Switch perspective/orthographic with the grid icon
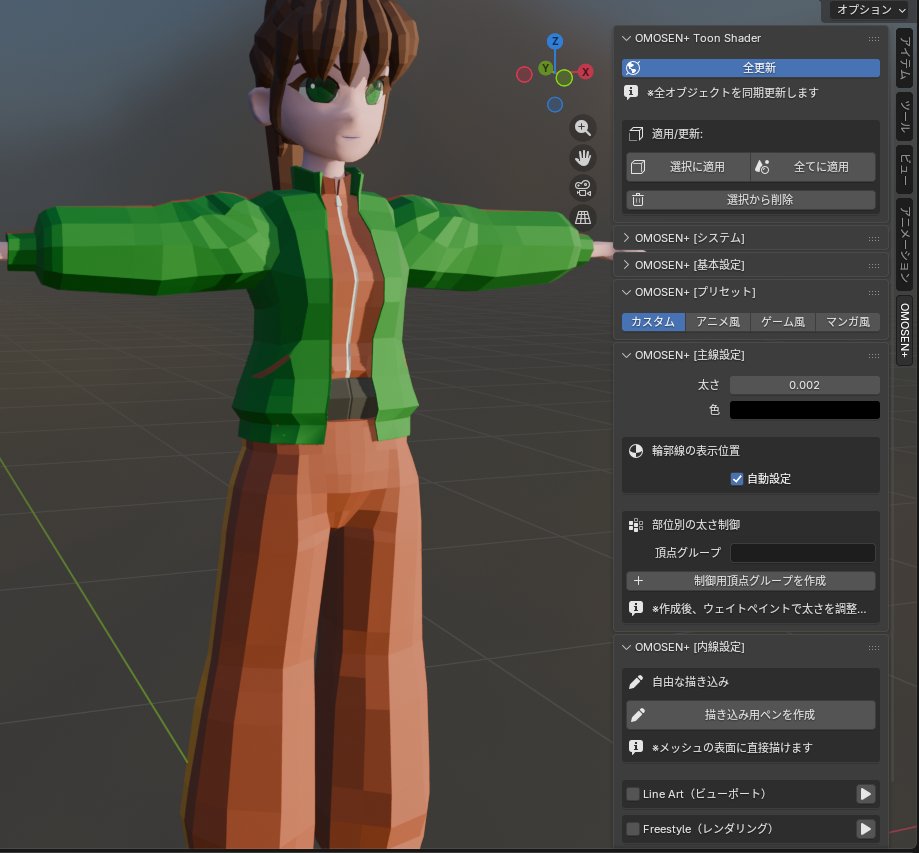919x853 pixels. [583, 217]
